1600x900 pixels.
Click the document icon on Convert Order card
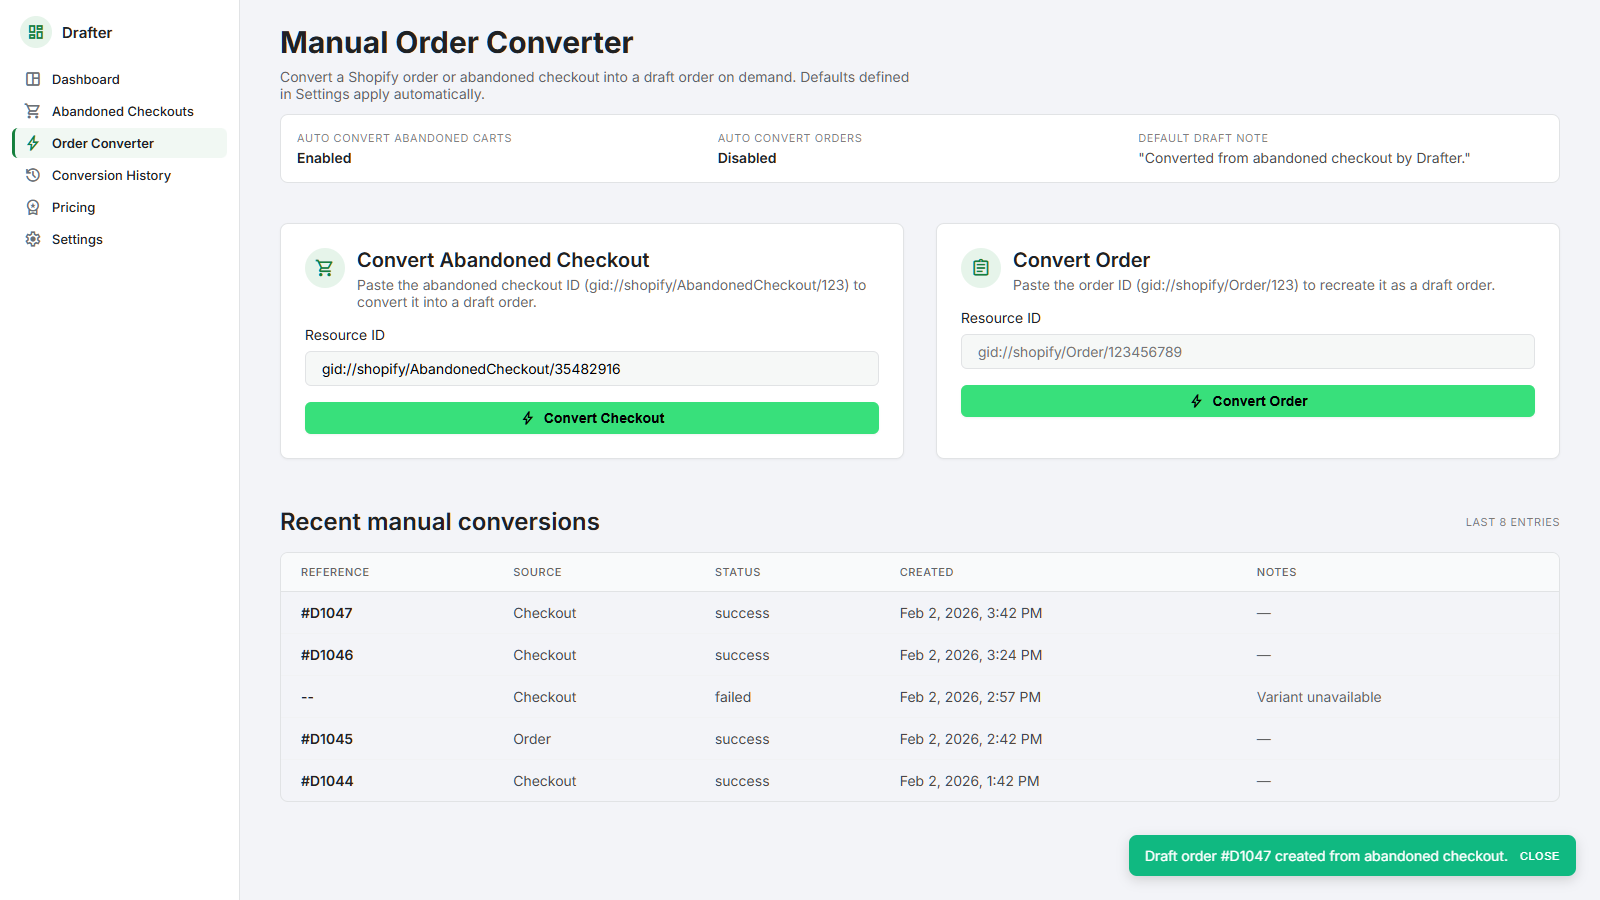980,268
